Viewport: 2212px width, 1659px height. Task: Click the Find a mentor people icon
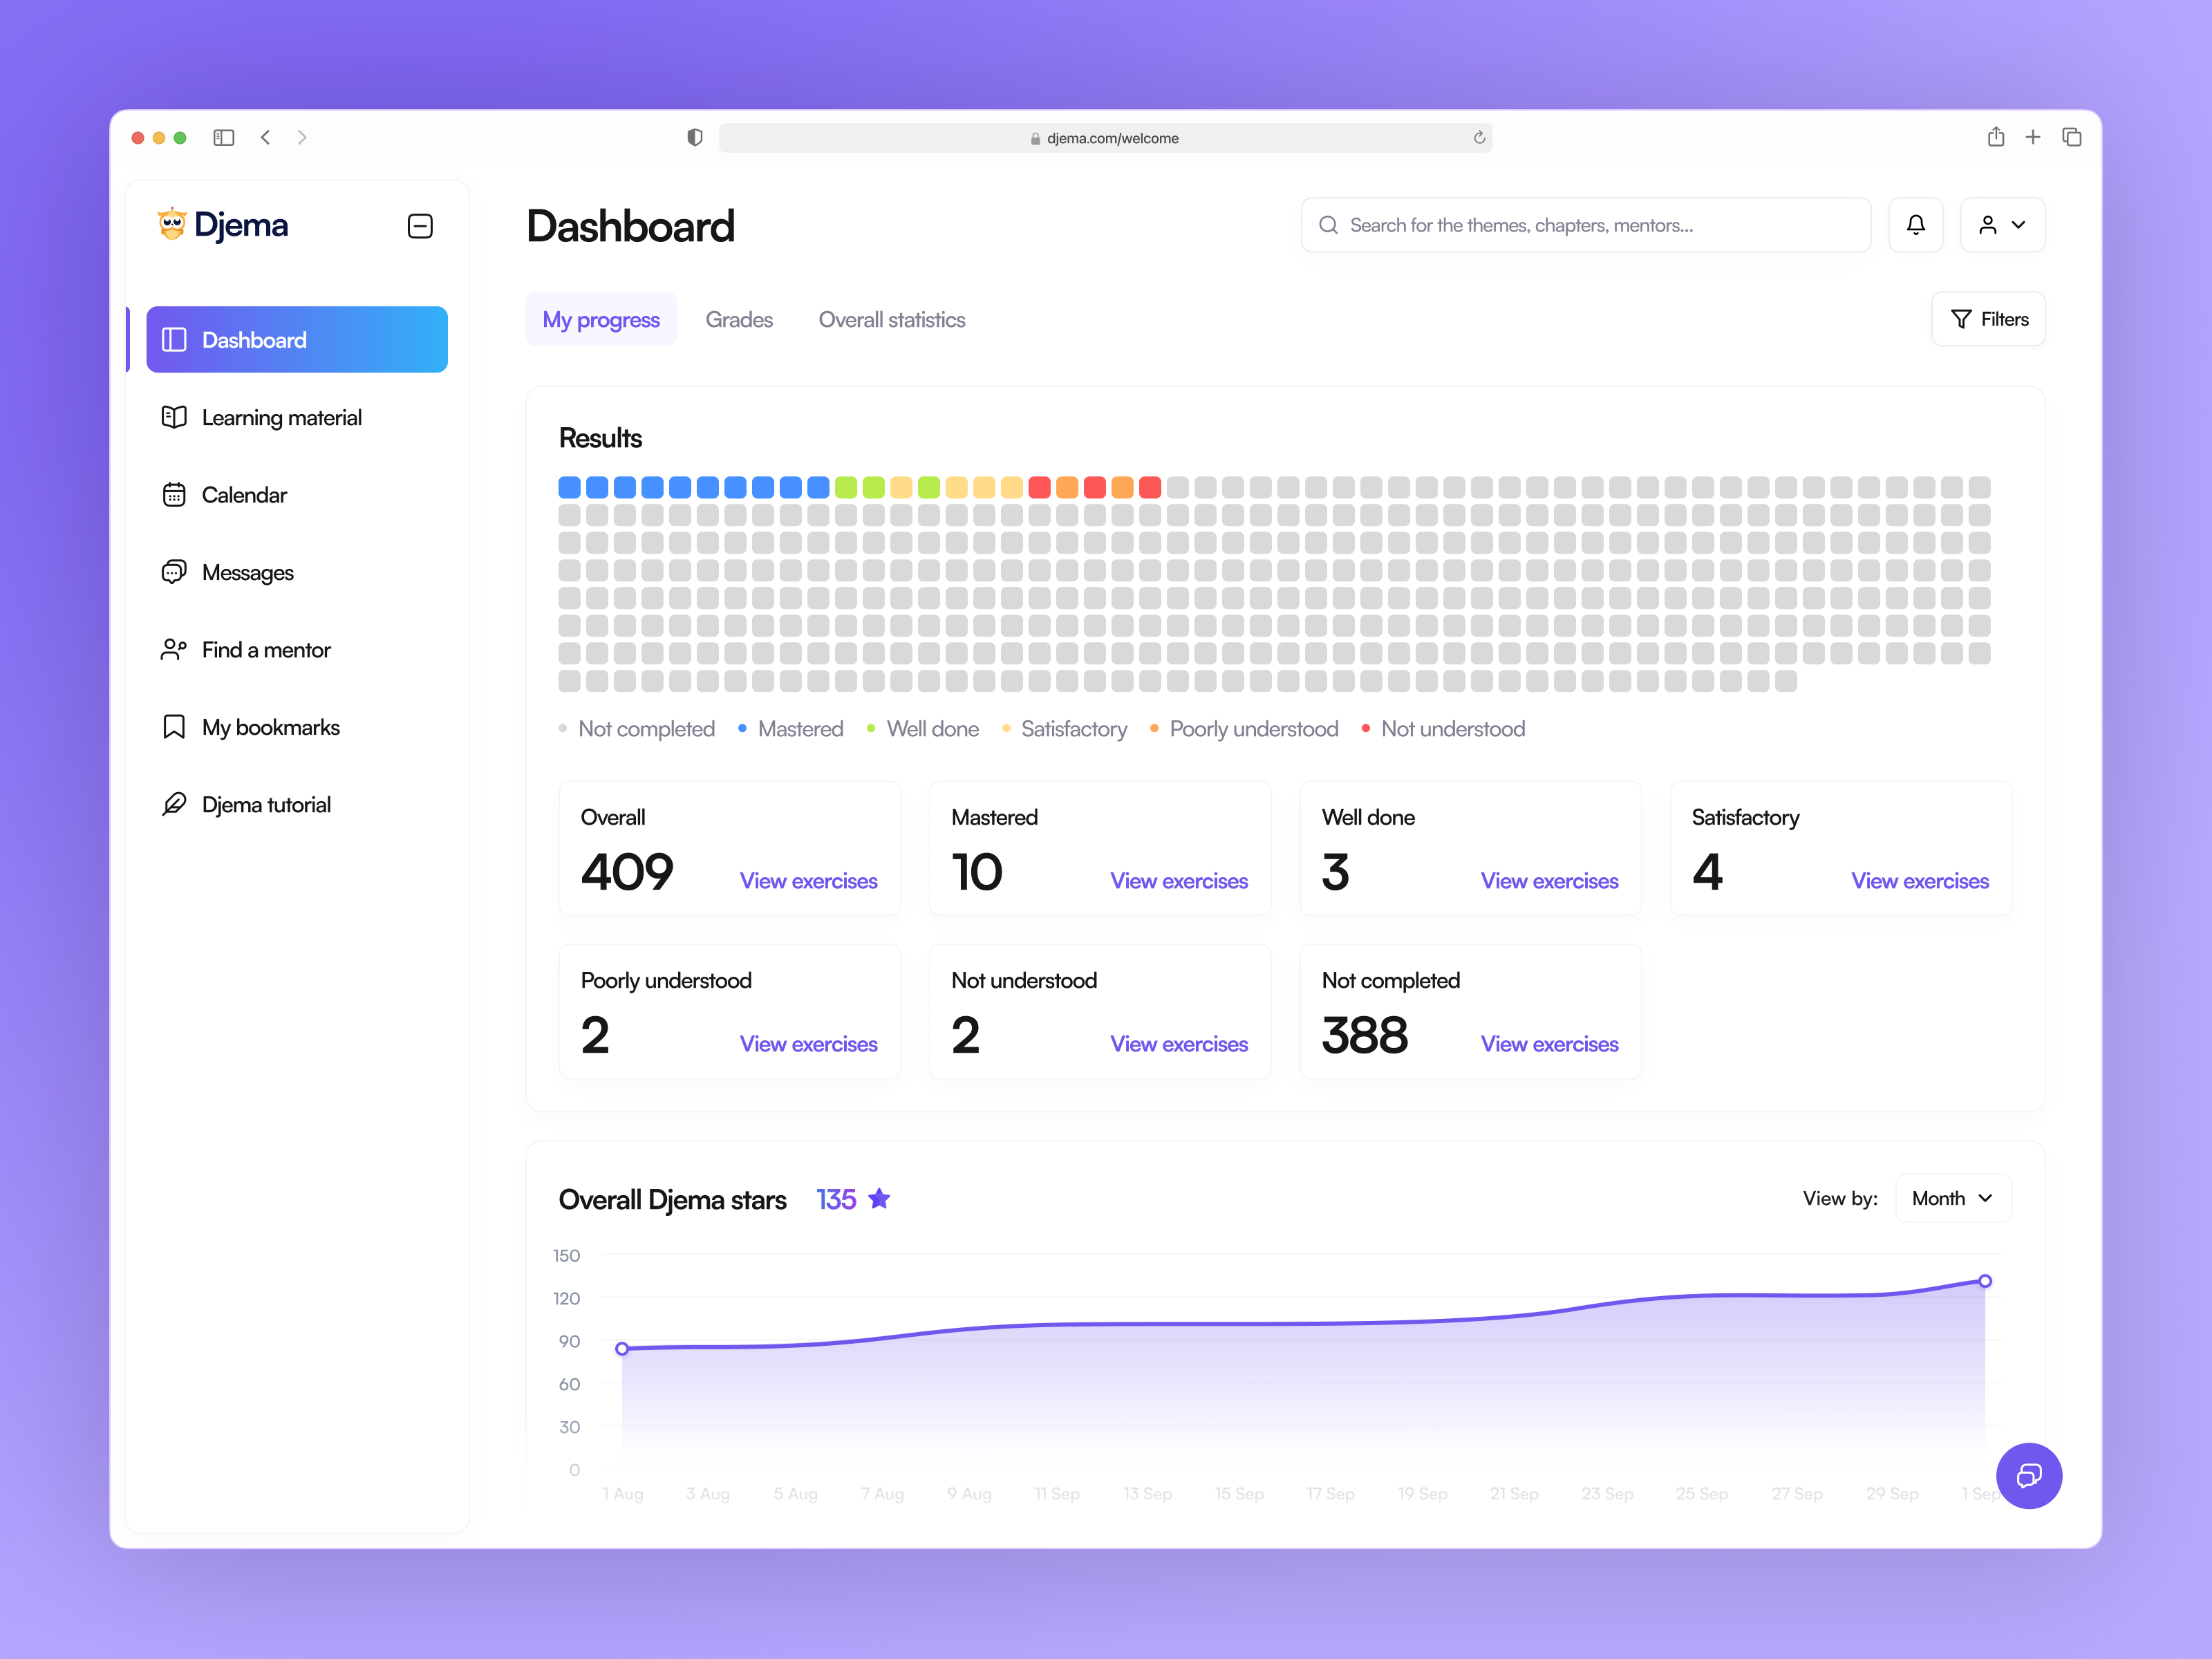coord(174,649)
